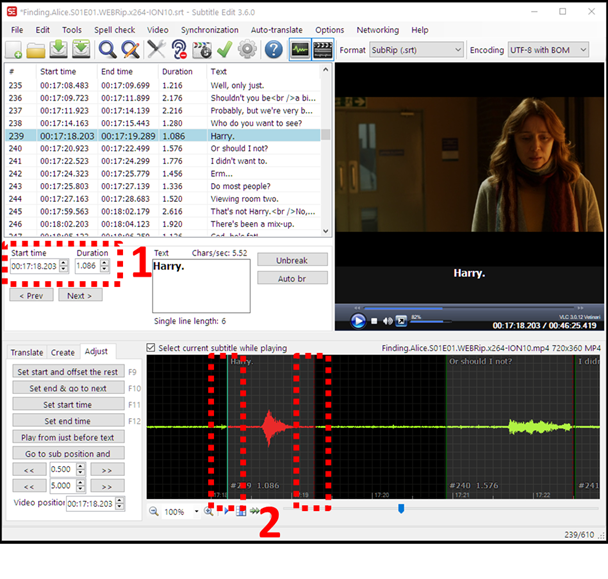The width and height of the screenshot is (608, 579).
Task: Toggle 'Select current subtitle while playing' checkbox
Action: pos(151,347)
